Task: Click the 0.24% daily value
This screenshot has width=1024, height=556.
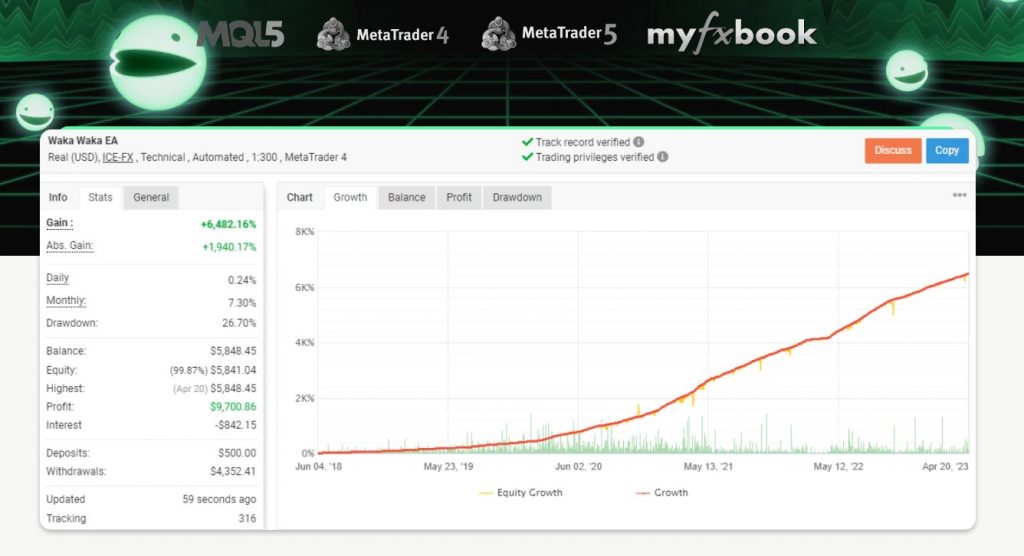Action: [x=242, y=280]
